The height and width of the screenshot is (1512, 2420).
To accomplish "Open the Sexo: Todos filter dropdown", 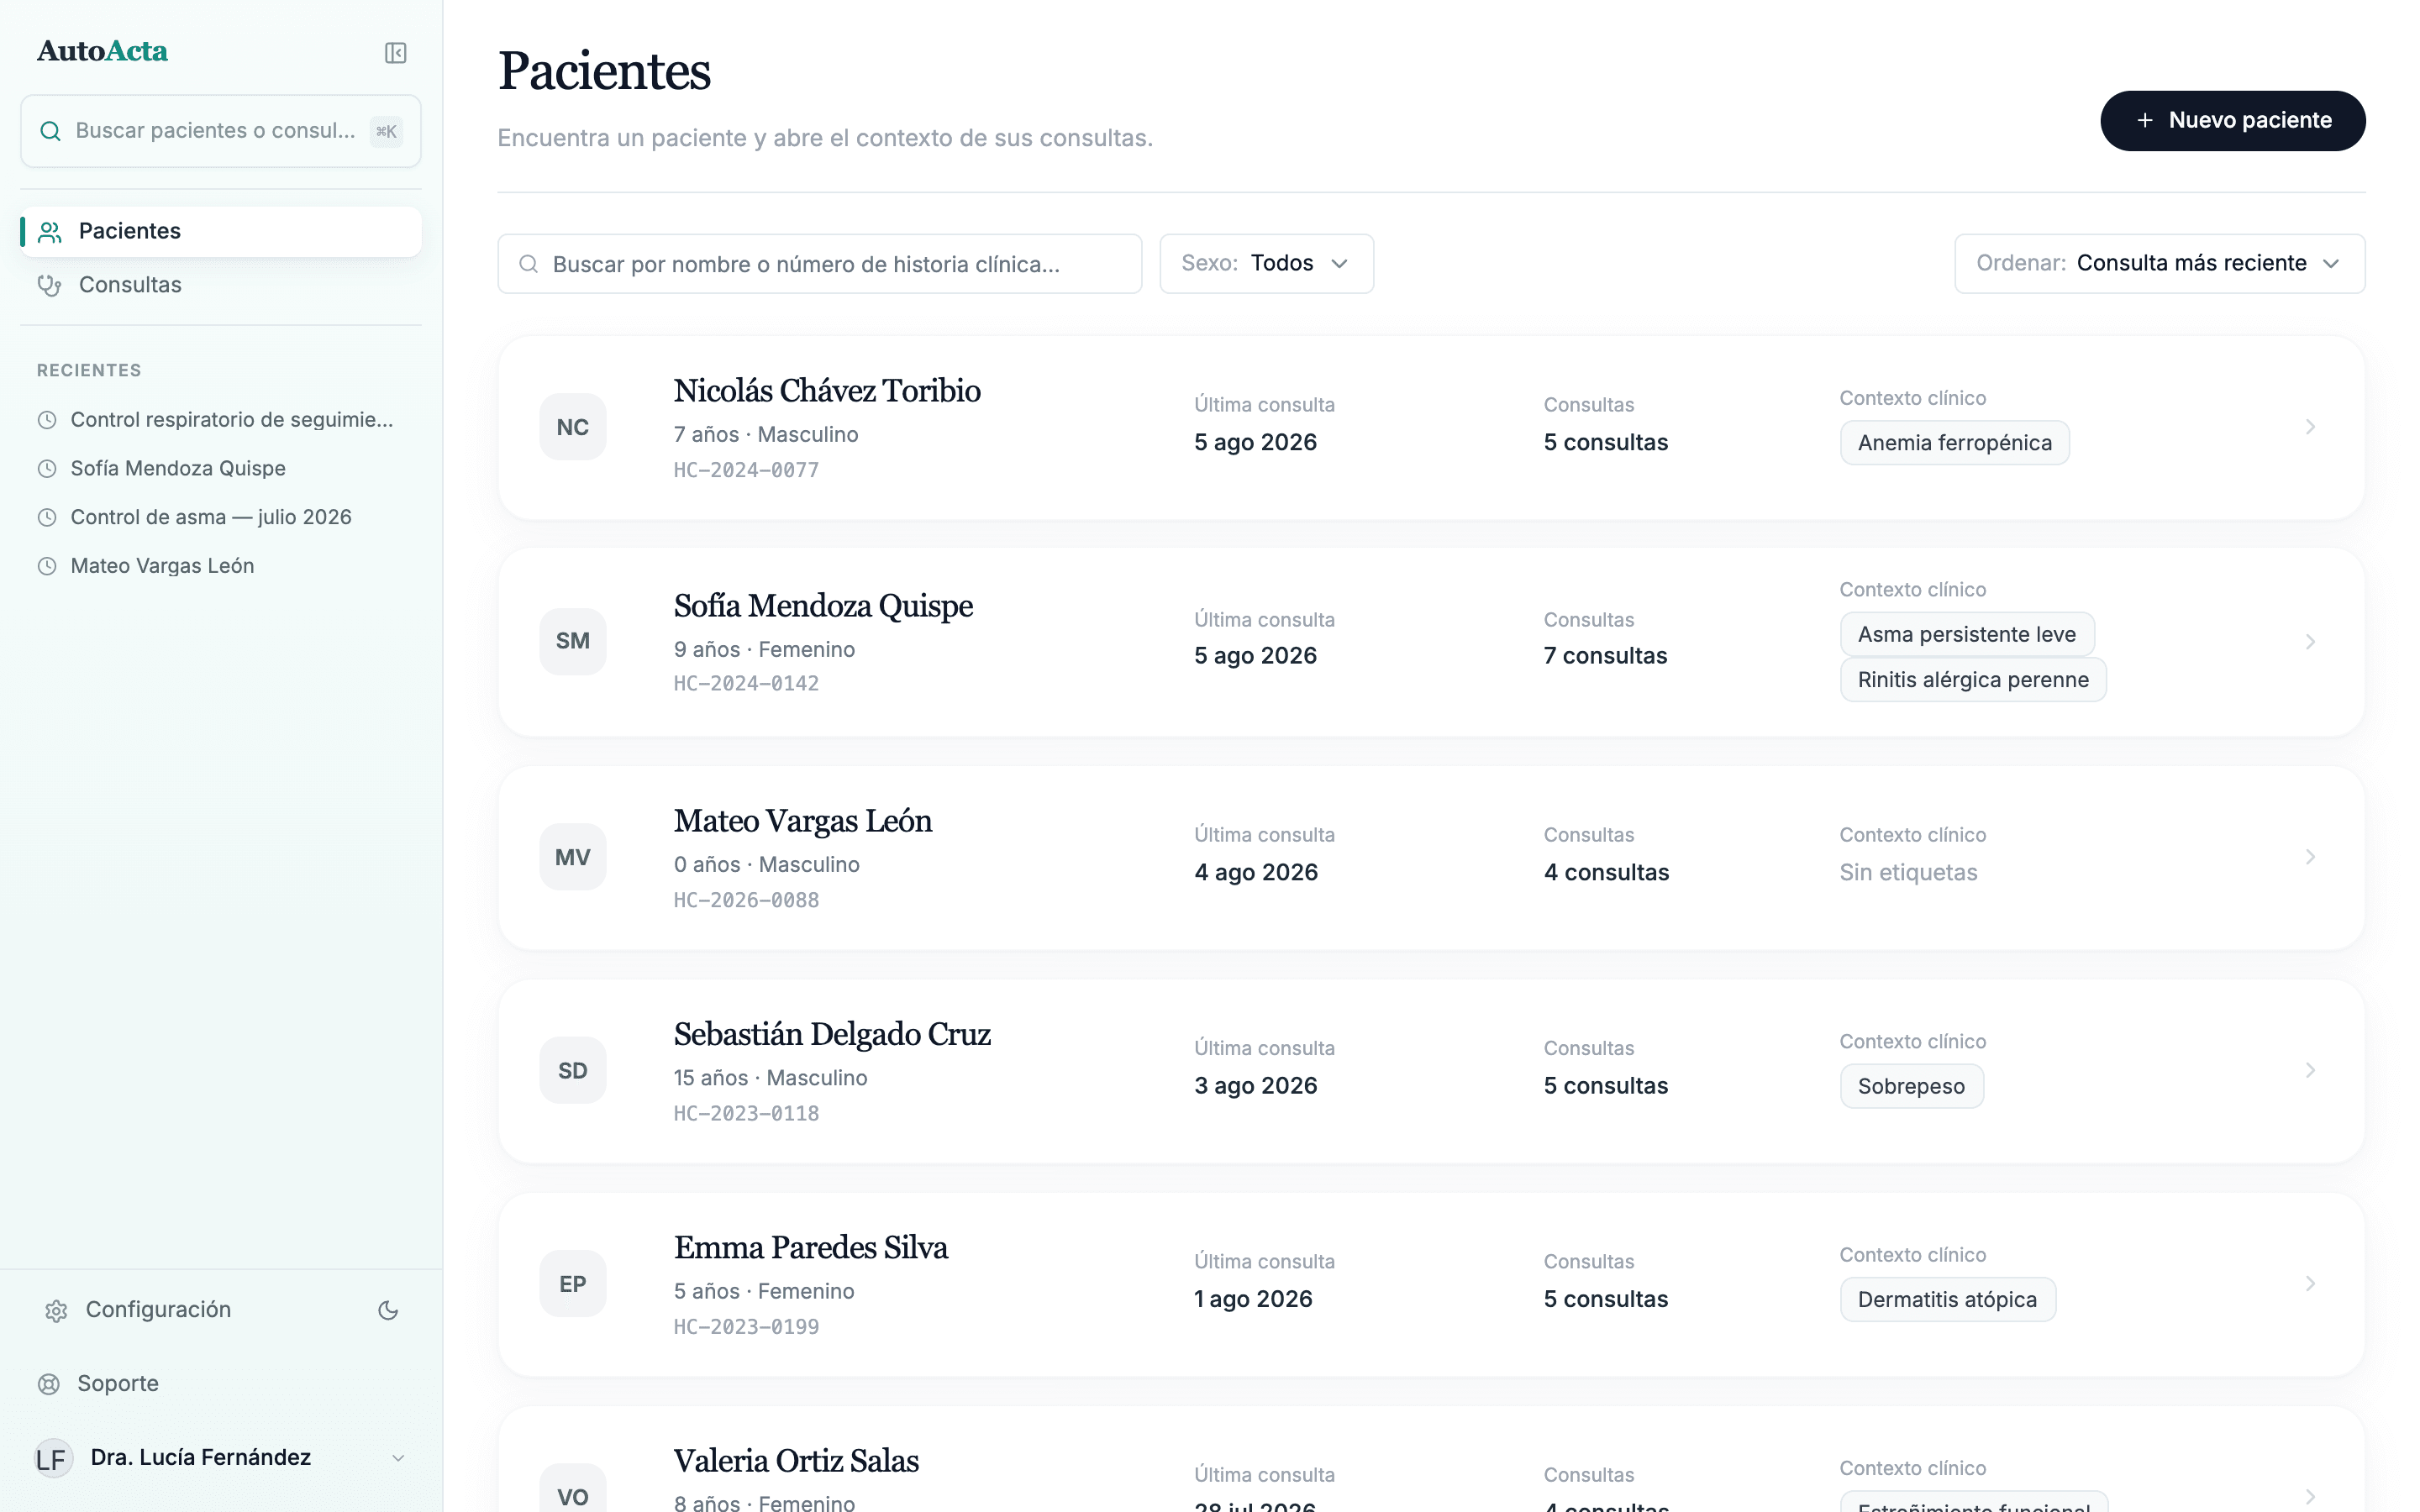I will coord(1266,264).
